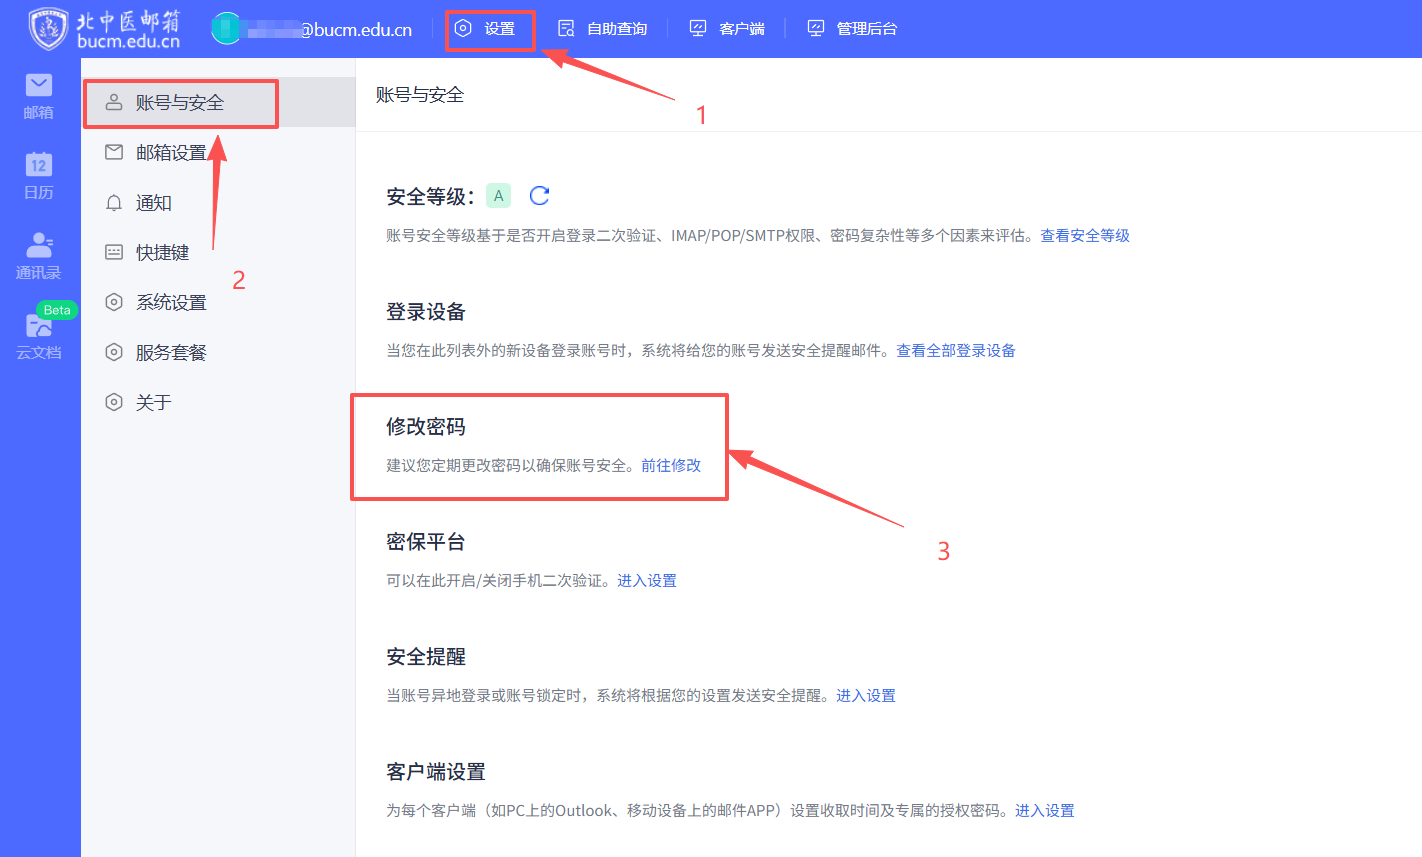Viewport: 1422px width, 857px height.
Task: Click the refresh icon beside 安全等级
Action: 539,196
